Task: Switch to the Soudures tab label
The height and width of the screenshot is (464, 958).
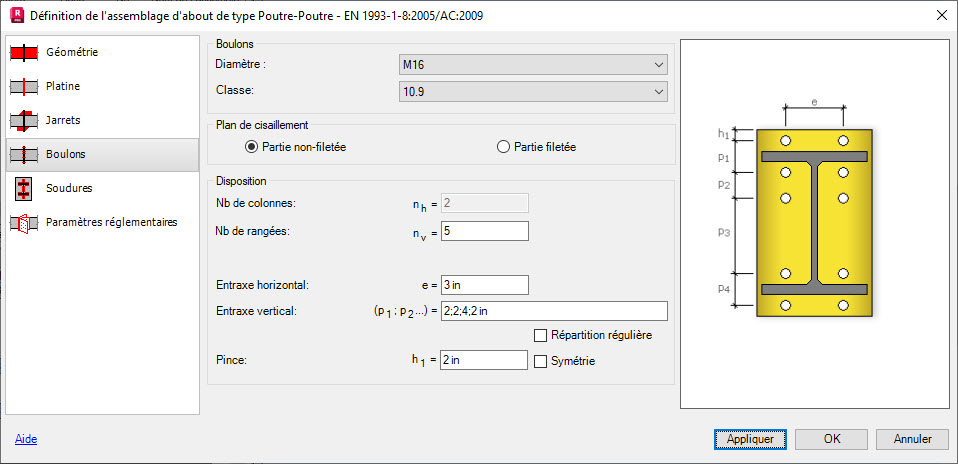Action: point(69,188)
